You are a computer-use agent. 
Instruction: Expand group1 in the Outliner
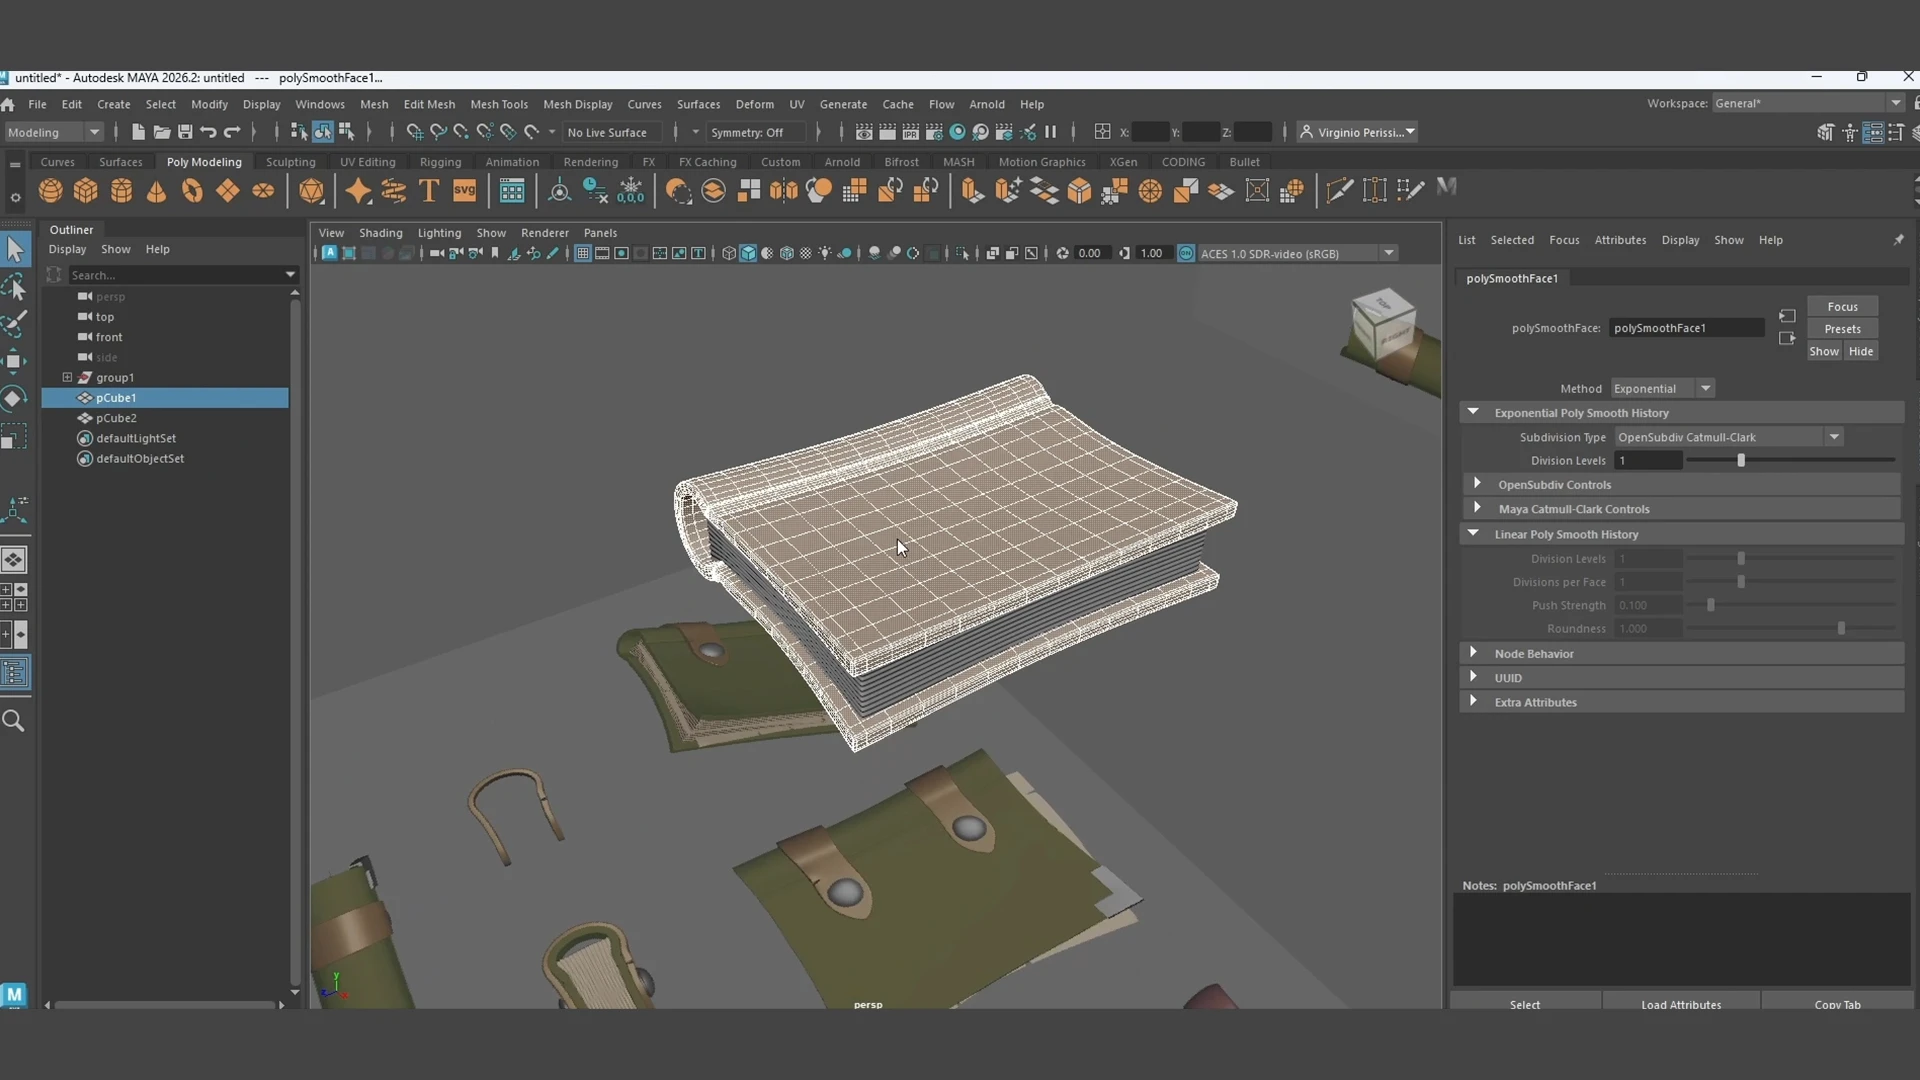(67, 377)
